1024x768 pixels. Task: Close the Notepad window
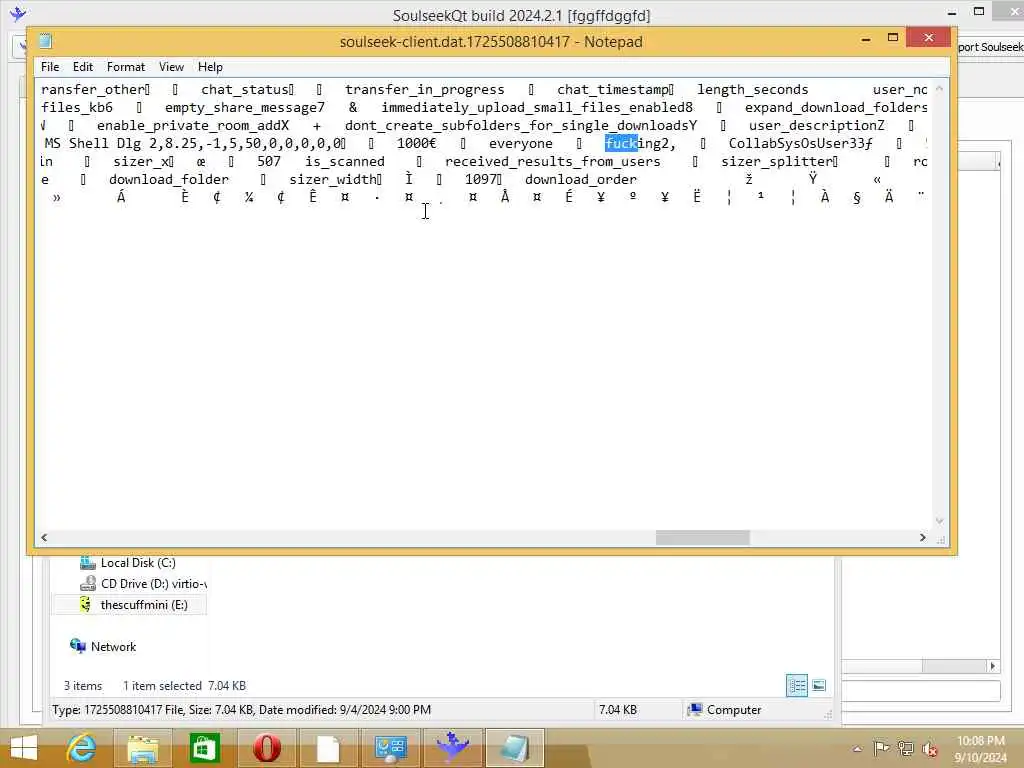(928, 38)
